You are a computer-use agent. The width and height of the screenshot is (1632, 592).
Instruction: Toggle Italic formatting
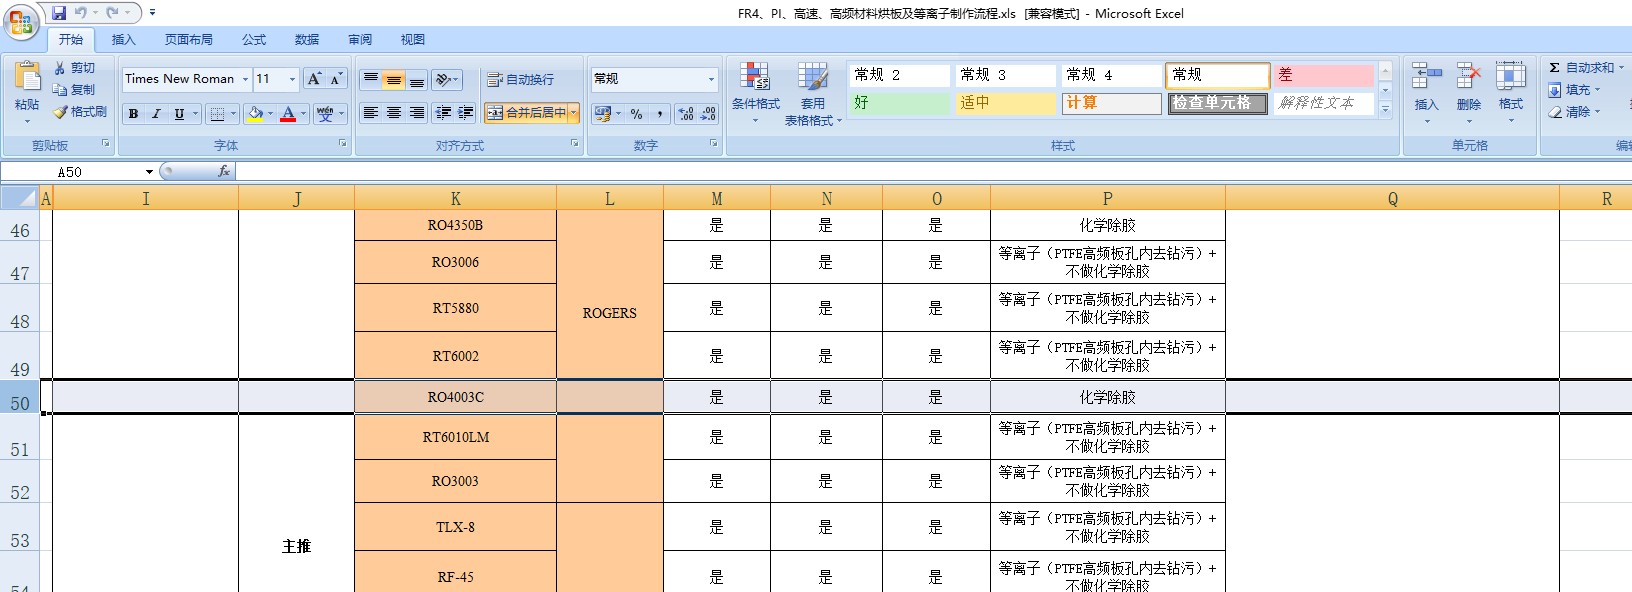click(x=156, y=114)
